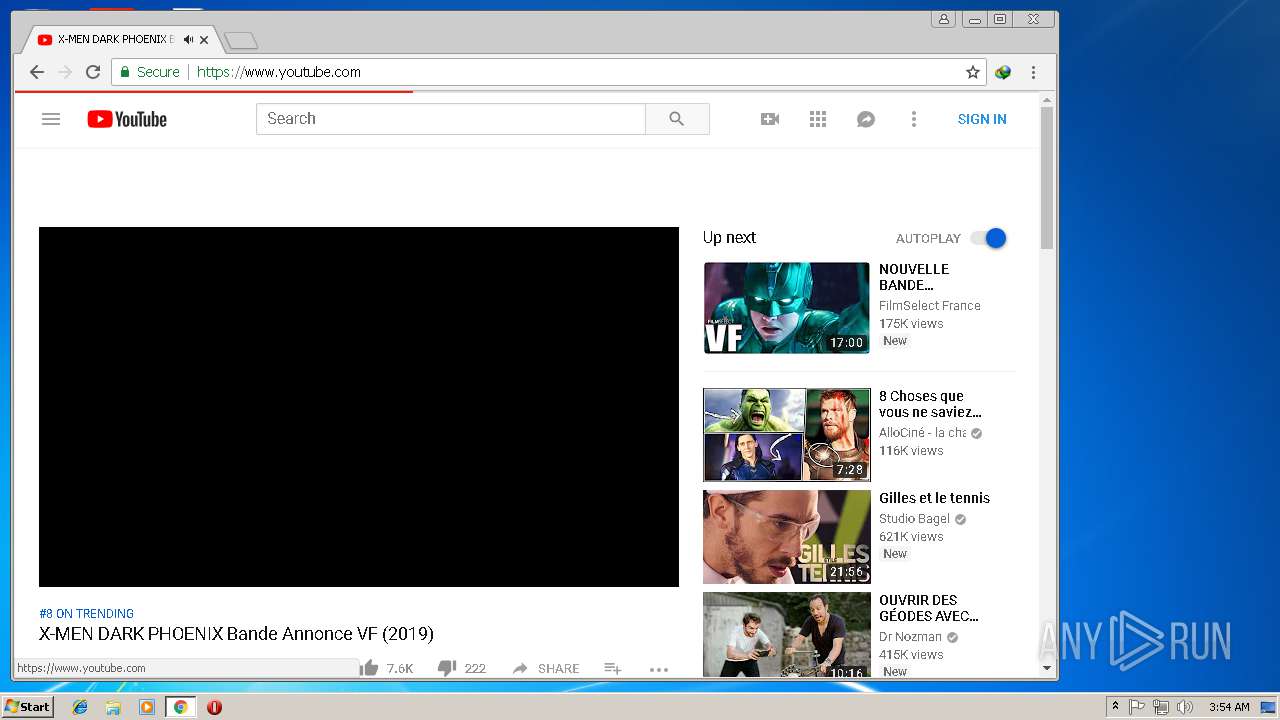
Task: Open a new Chrome tab
Action: (x=241, y=40)
